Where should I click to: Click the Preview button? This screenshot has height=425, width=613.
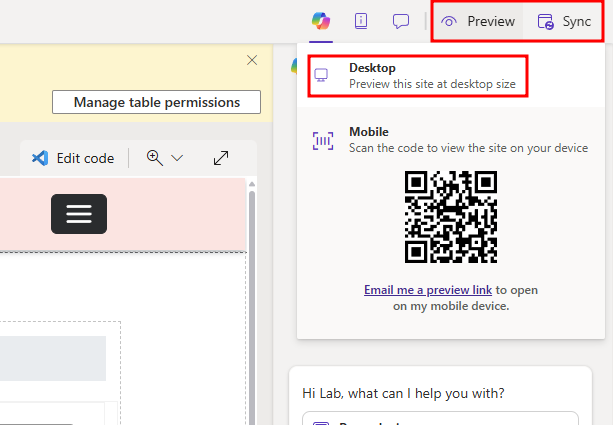[478, 21]
